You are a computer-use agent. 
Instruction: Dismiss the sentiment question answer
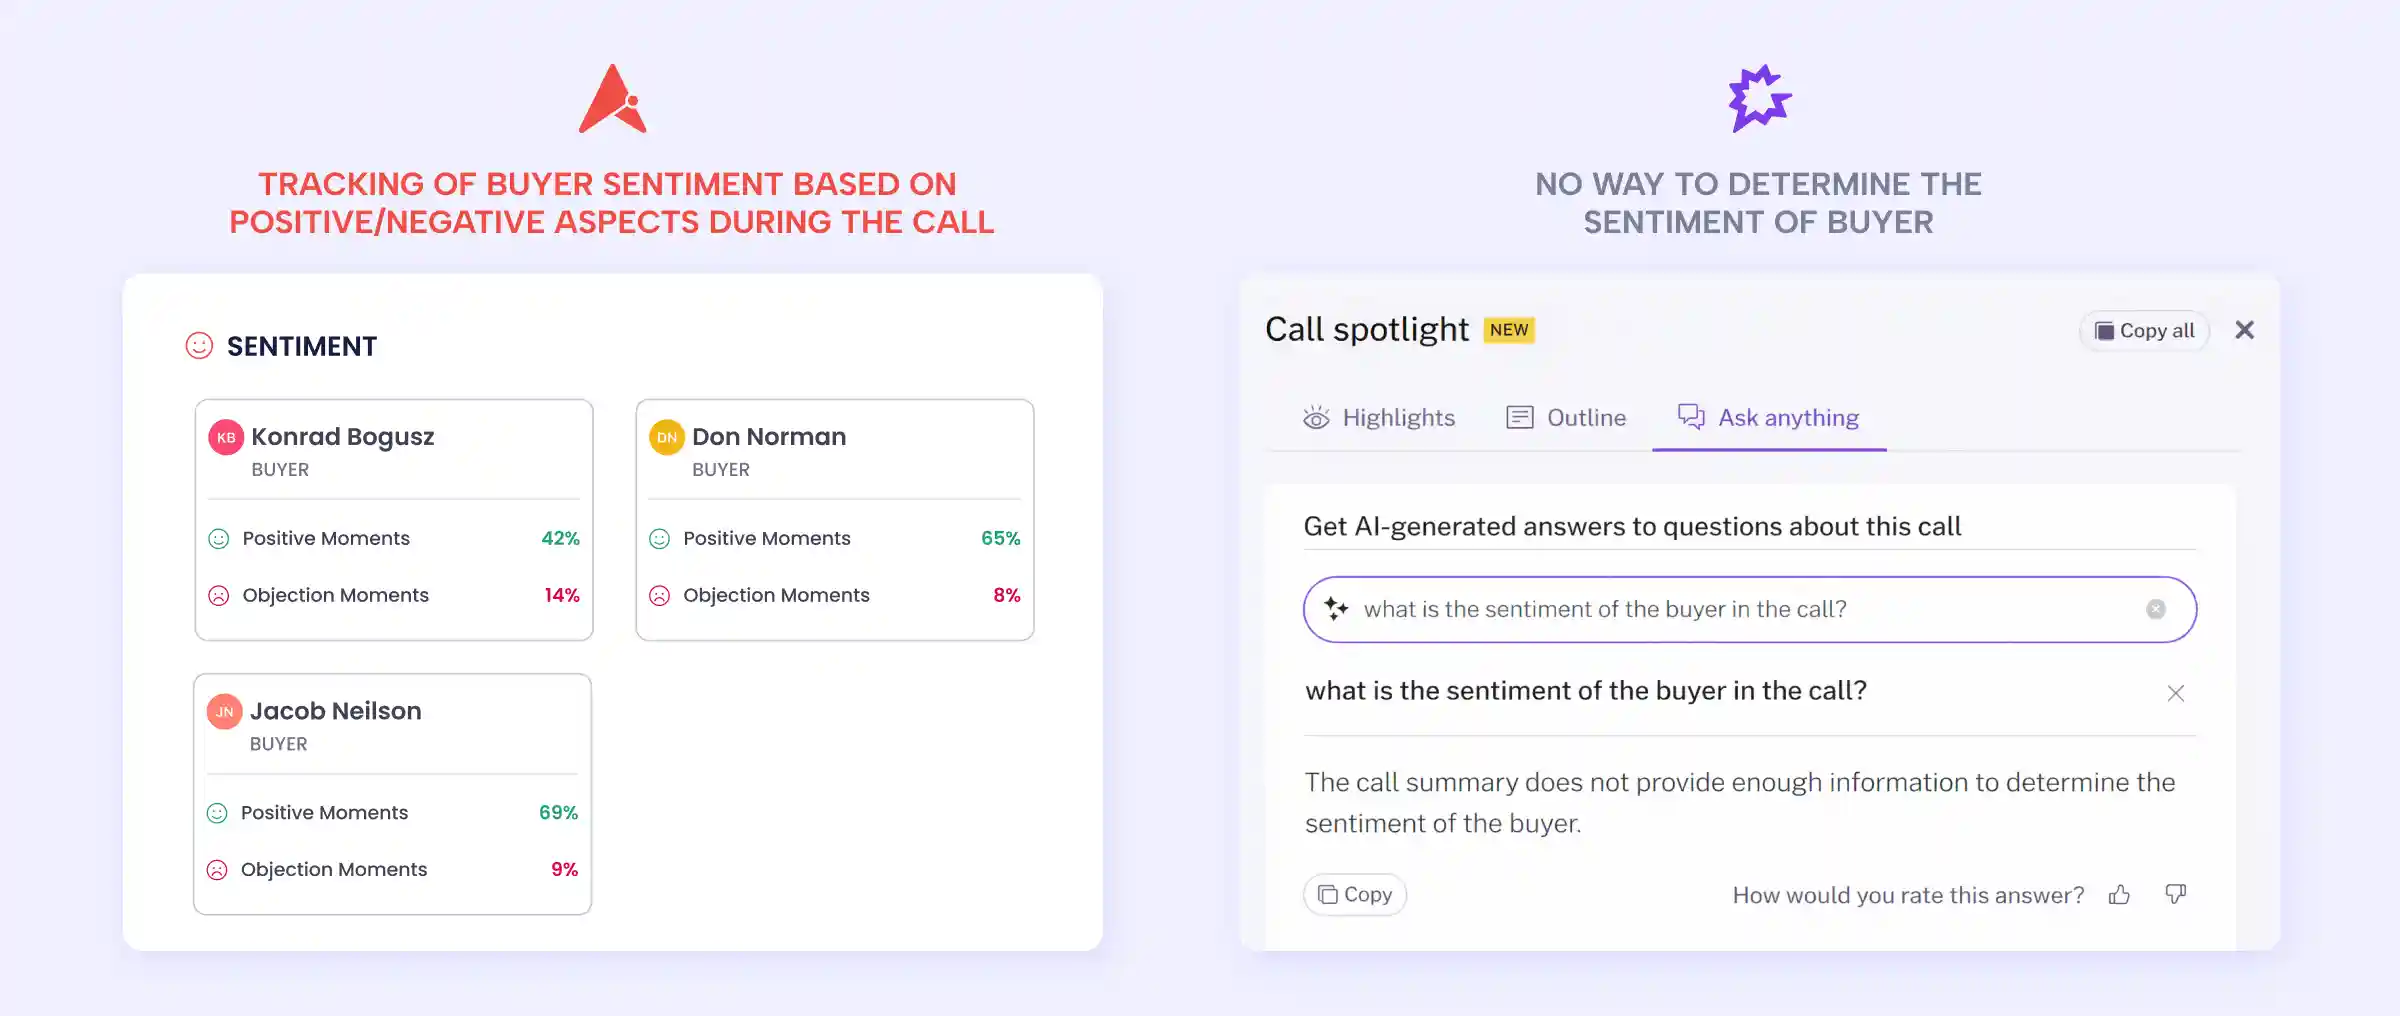point(2175,693)
